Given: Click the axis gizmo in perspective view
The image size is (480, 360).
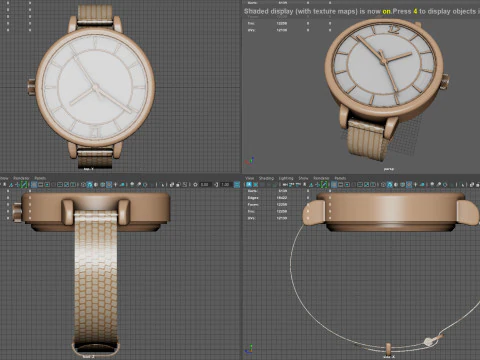Looking at the screenshot, I should click(250, 161).
